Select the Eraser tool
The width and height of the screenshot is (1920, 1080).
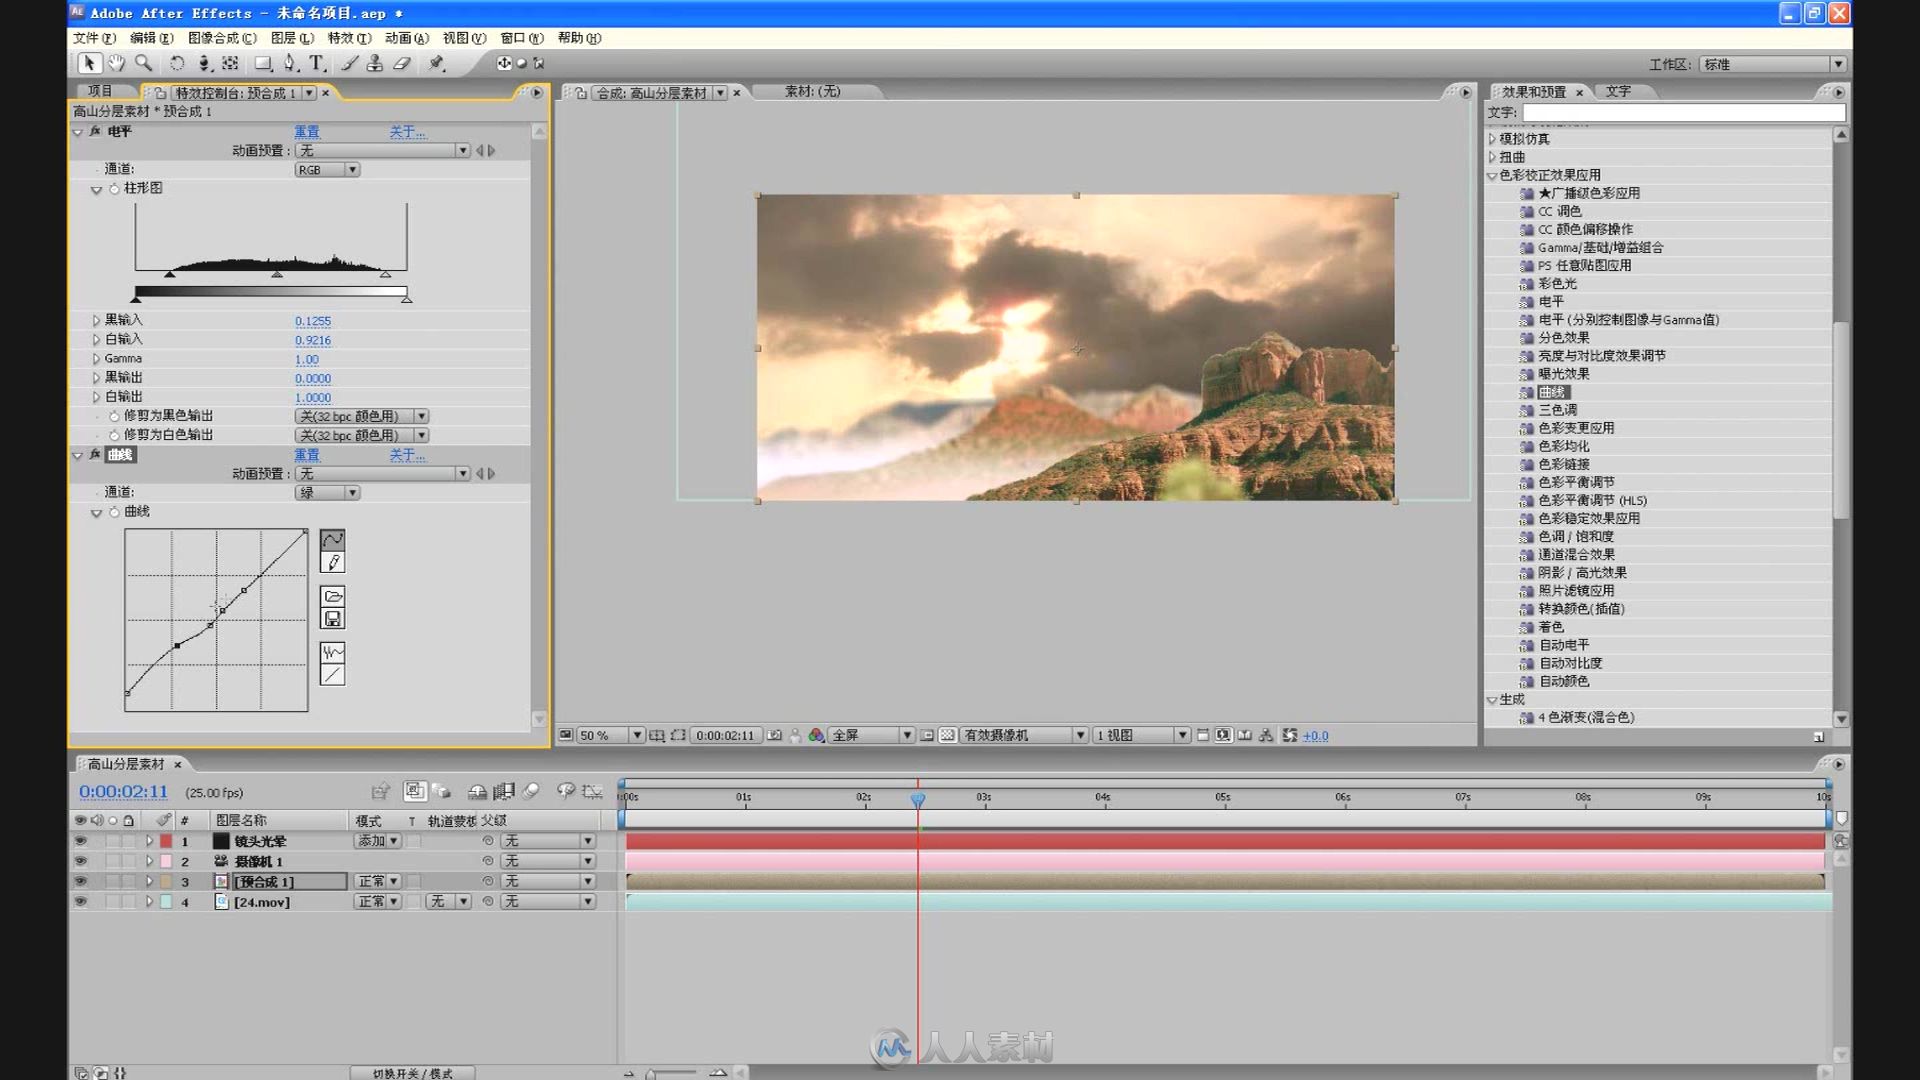coord(402,63)
